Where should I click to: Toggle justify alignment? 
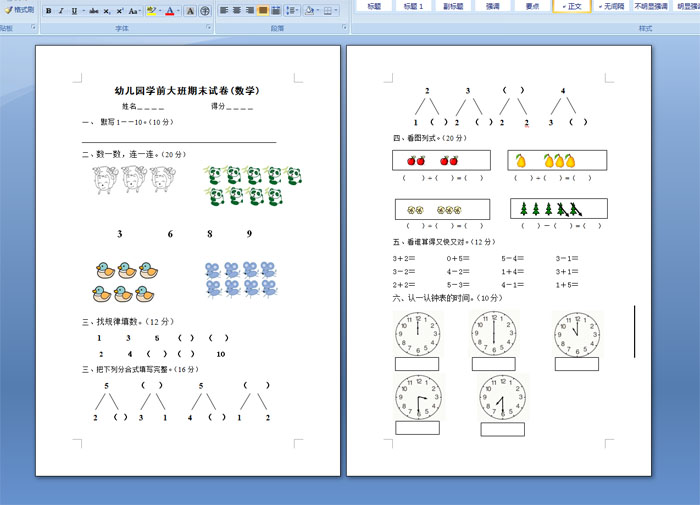pos(263,10)
